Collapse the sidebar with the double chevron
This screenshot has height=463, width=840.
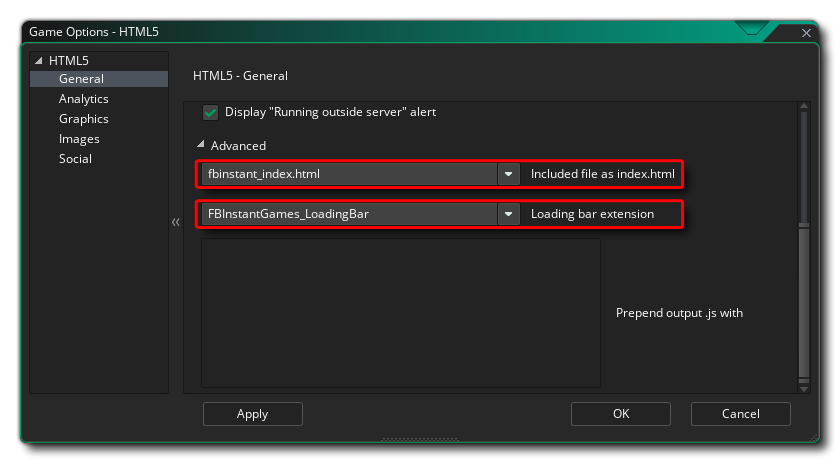[176, 222]
